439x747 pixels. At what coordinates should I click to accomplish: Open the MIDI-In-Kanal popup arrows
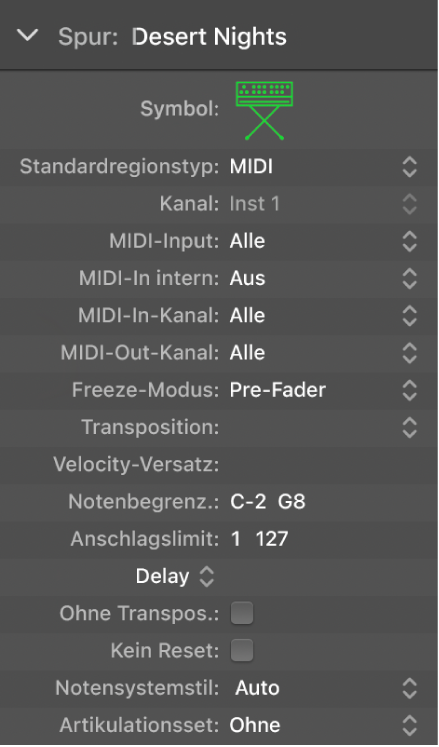coord(409,315)
